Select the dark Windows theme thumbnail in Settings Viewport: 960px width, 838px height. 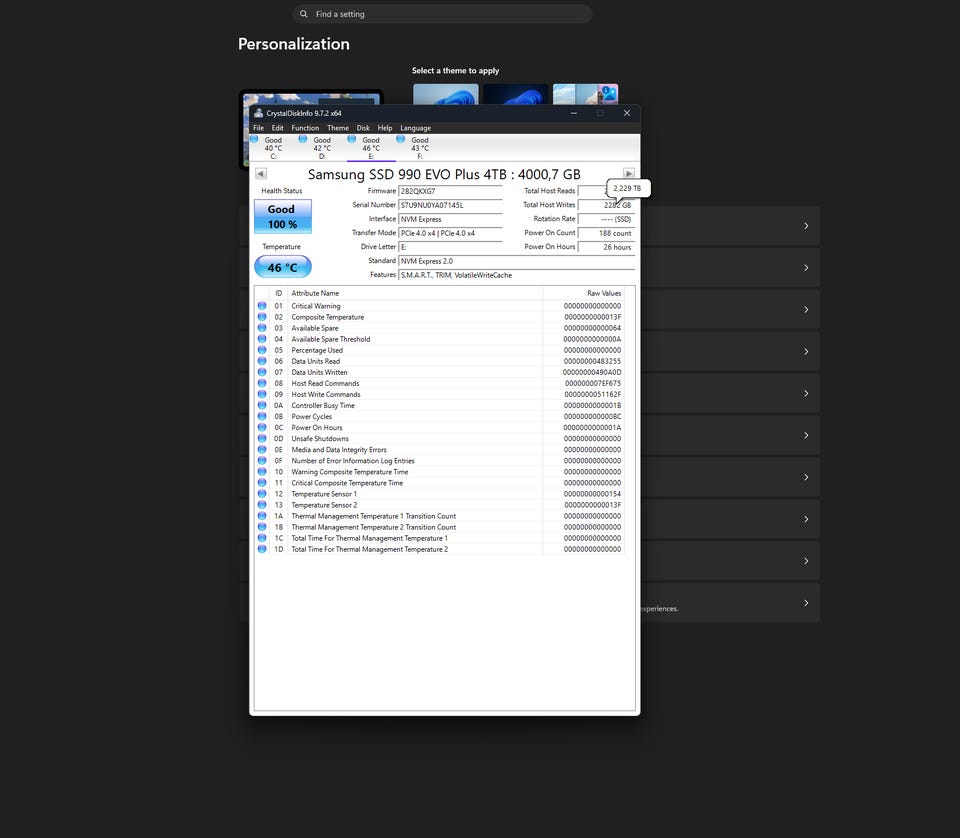(516, 94)
